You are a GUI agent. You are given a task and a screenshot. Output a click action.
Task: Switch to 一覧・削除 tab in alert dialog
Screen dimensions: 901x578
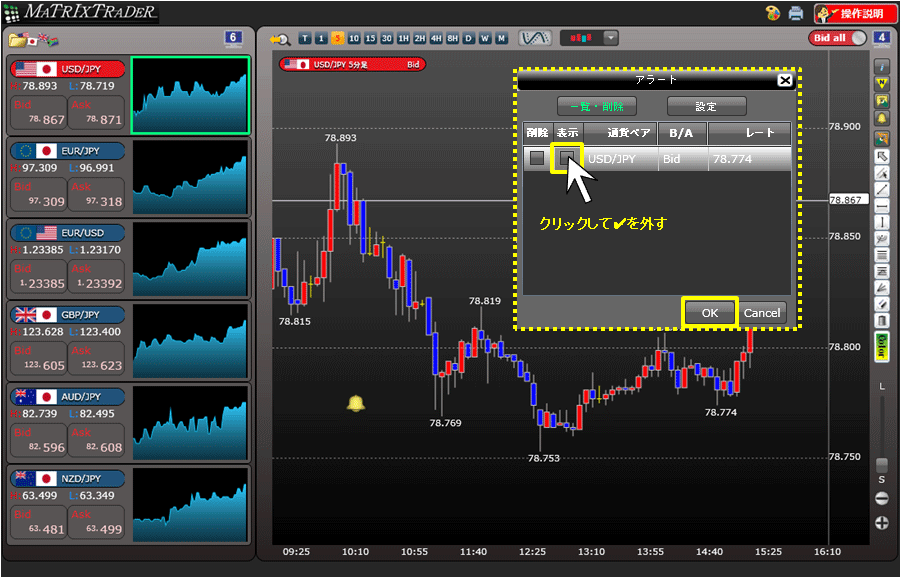[x=597, y=106]
